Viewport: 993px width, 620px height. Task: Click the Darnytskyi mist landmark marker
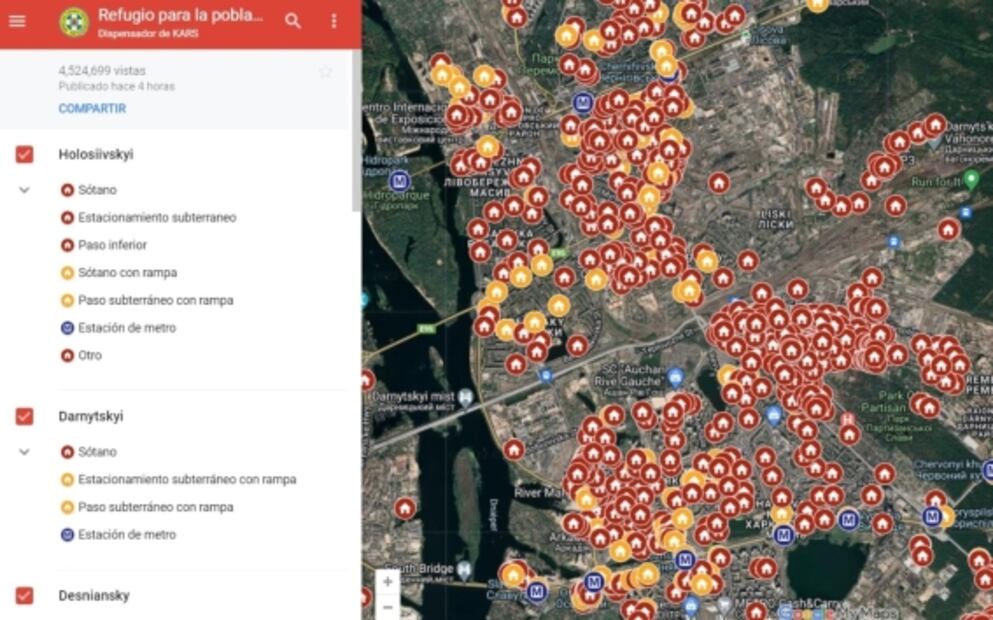coord(466,397)
